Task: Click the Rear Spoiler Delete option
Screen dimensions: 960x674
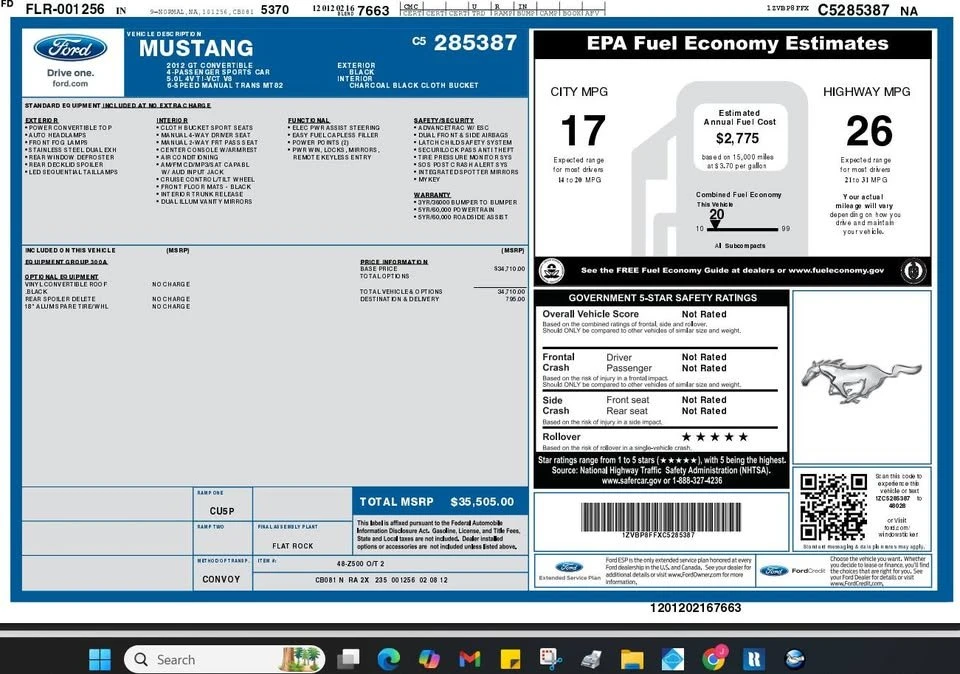Action: [60, 299]
